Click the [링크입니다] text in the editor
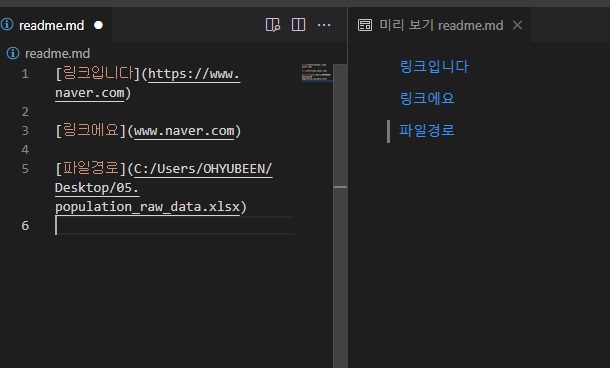This screenshot has height=368, width=610. pos(97,73)
